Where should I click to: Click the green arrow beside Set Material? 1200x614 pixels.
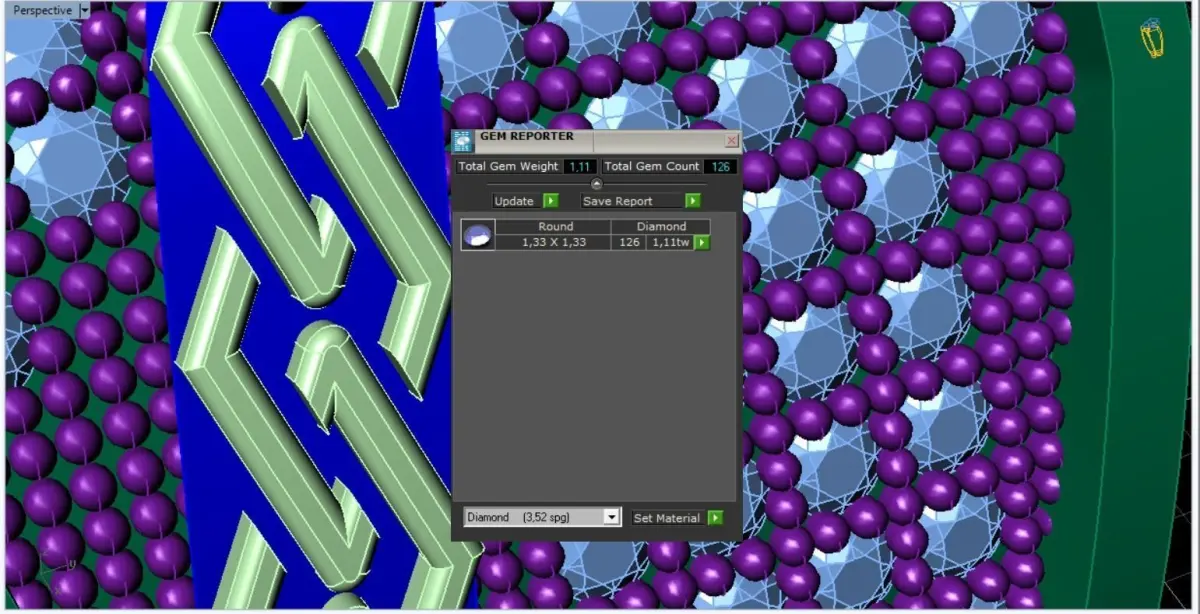coord(715,518)
